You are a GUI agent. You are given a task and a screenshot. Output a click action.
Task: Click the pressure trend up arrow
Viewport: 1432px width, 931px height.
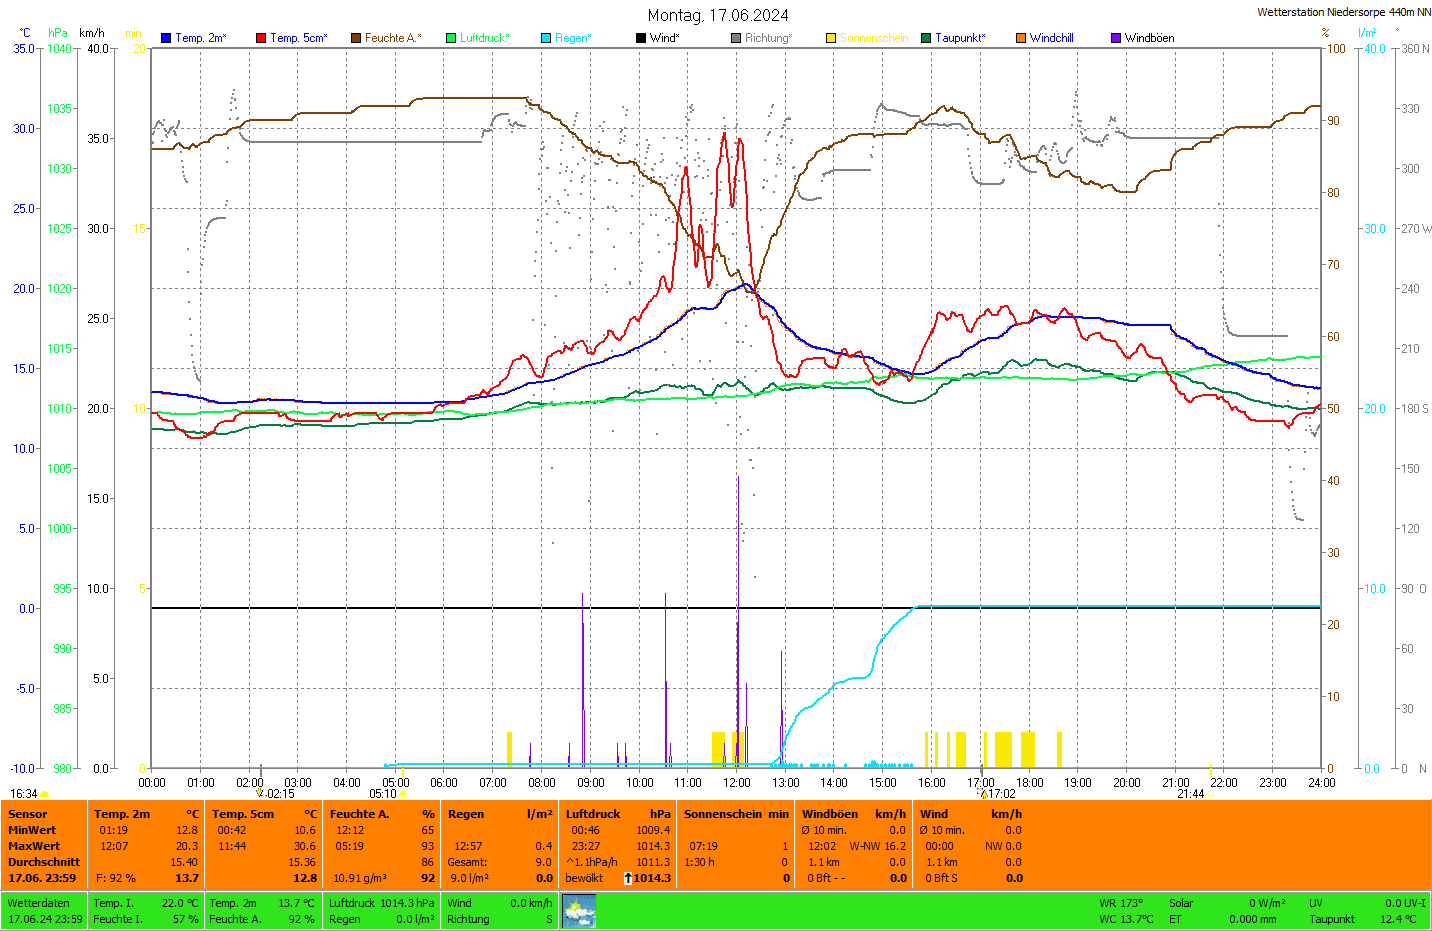click(627, 878)
